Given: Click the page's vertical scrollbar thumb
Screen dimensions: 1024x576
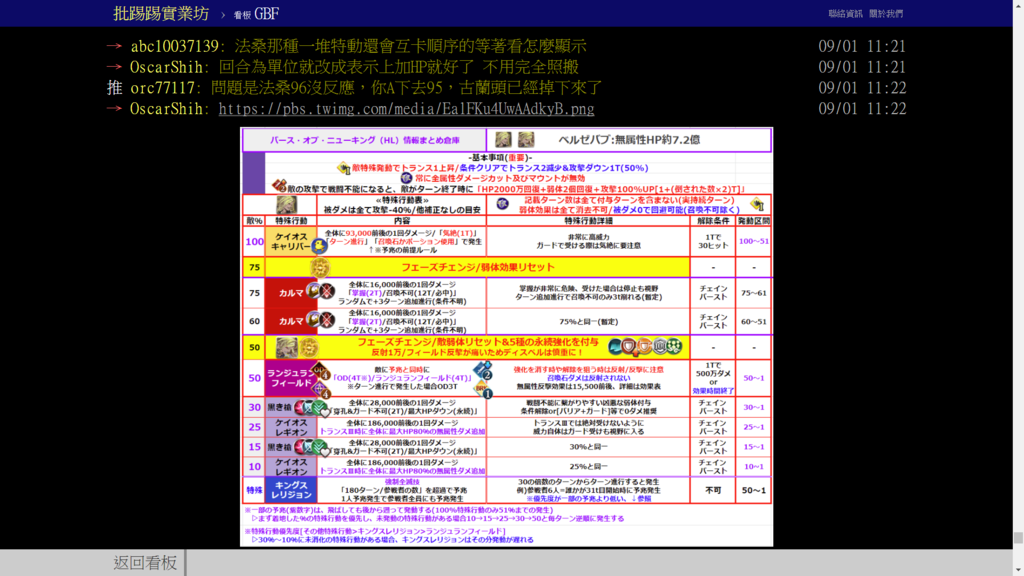Looking at the screenshot, I should pyautogui.click(x=1018, y=538).
